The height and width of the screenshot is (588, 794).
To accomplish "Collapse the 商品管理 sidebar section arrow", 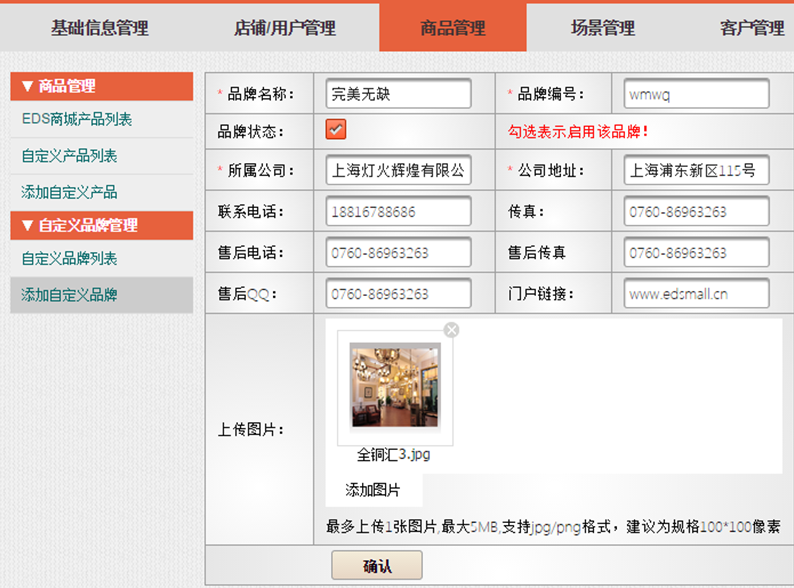I will [x=27, y=87].
